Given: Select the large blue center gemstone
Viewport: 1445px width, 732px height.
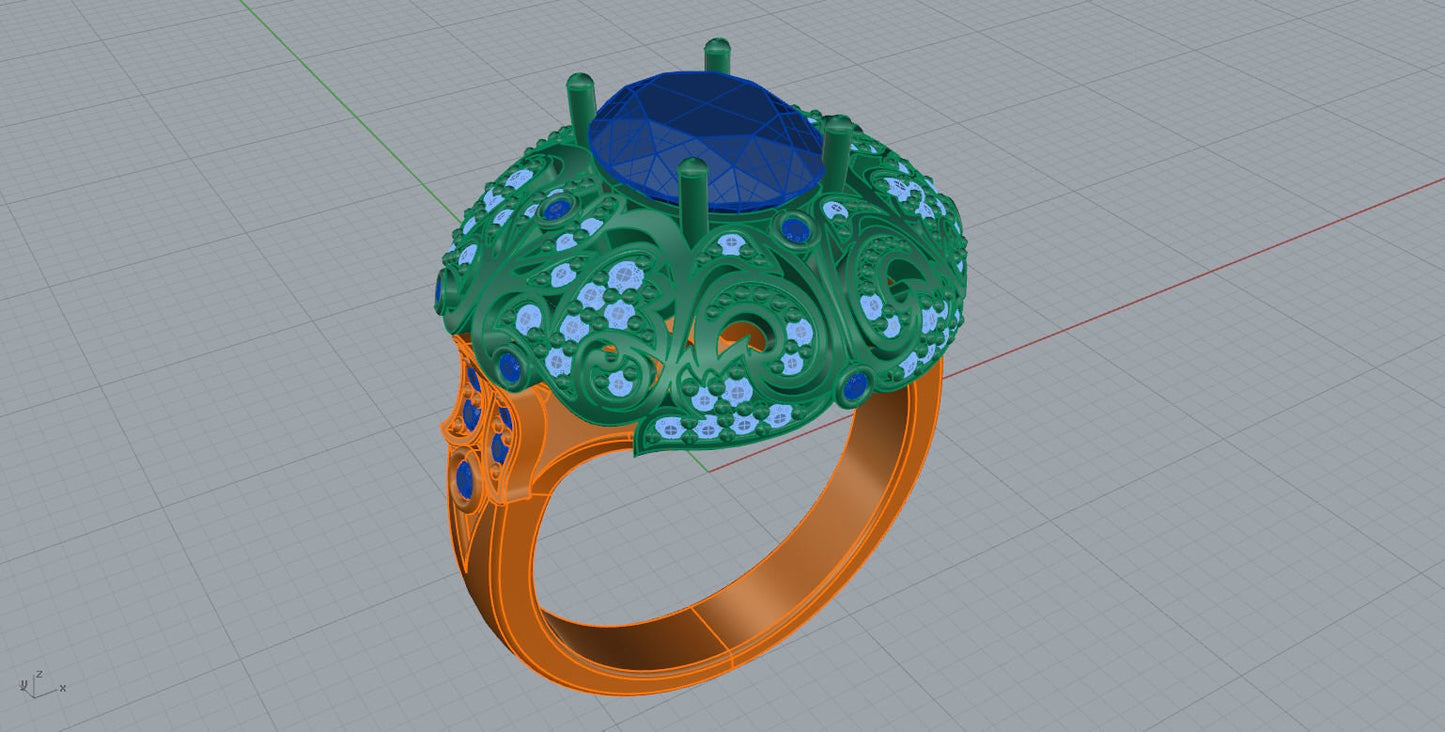Looking at the screenshot, I should pyautogui.click(x=706, y=140).
